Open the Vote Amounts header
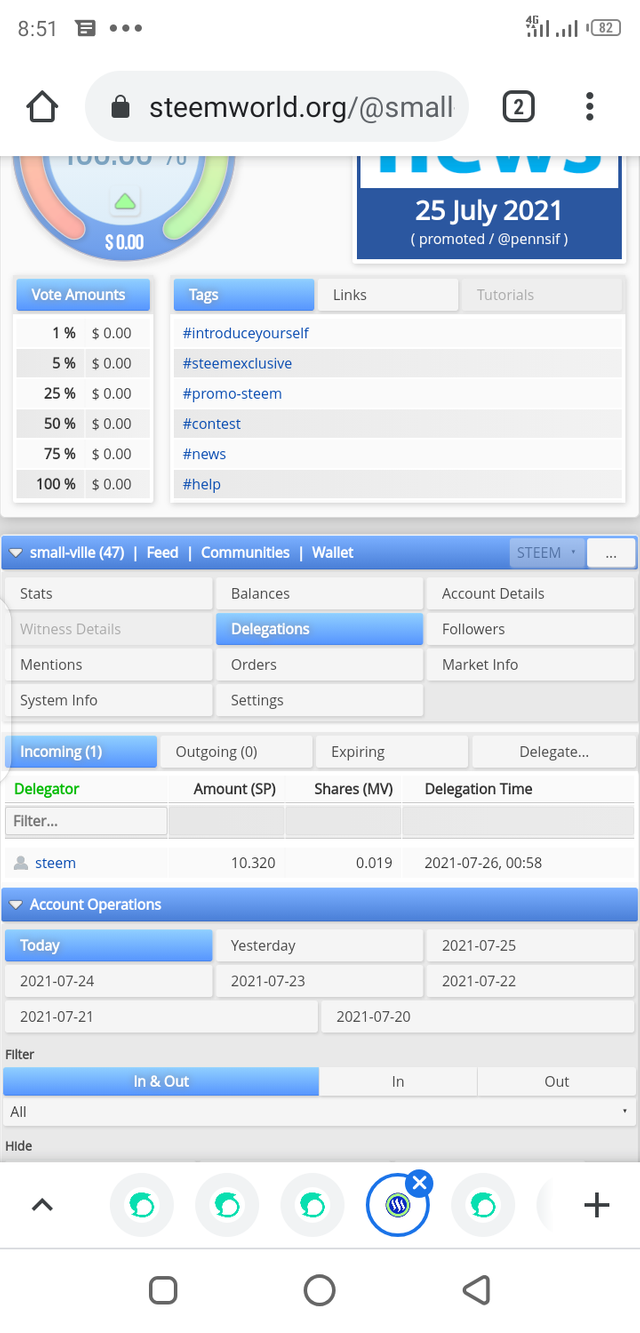The image size is (640, 1333). click(83, 295)
